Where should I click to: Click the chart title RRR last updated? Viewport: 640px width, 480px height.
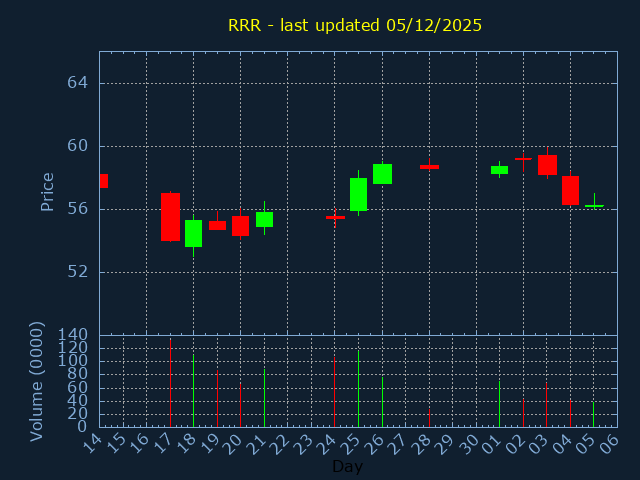coord(355,25)
